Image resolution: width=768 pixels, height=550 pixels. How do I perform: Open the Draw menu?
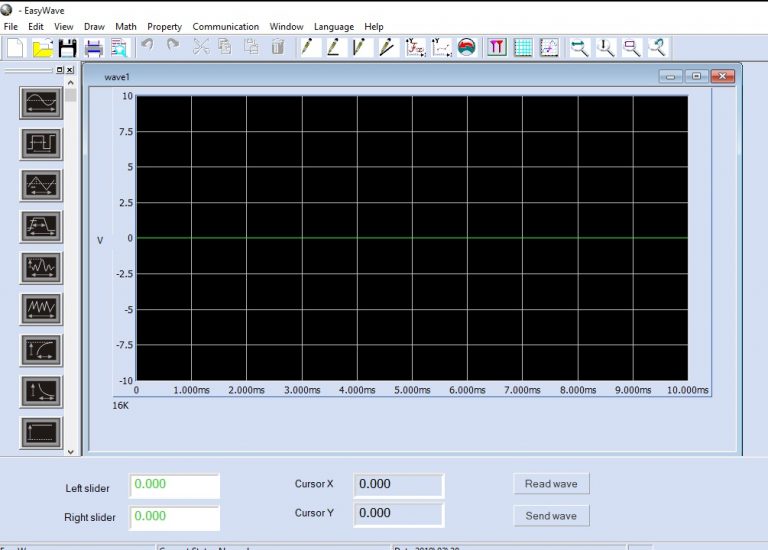tap(94, 27)
